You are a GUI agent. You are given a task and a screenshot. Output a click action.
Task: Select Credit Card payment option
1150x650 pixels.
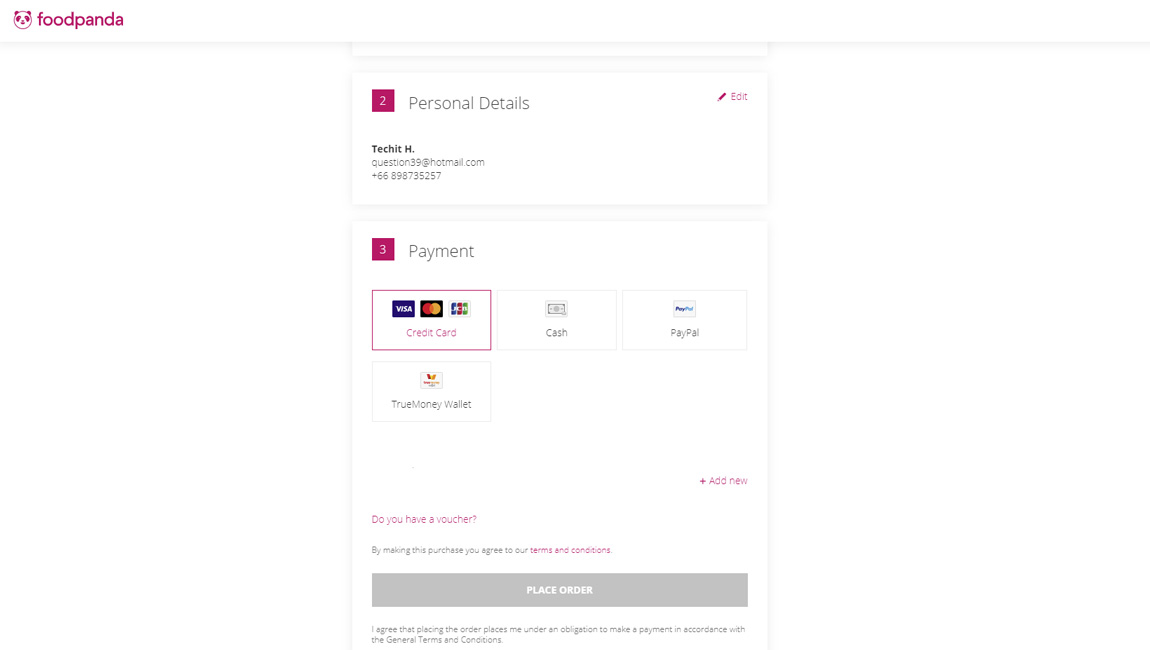pos(431,320)
